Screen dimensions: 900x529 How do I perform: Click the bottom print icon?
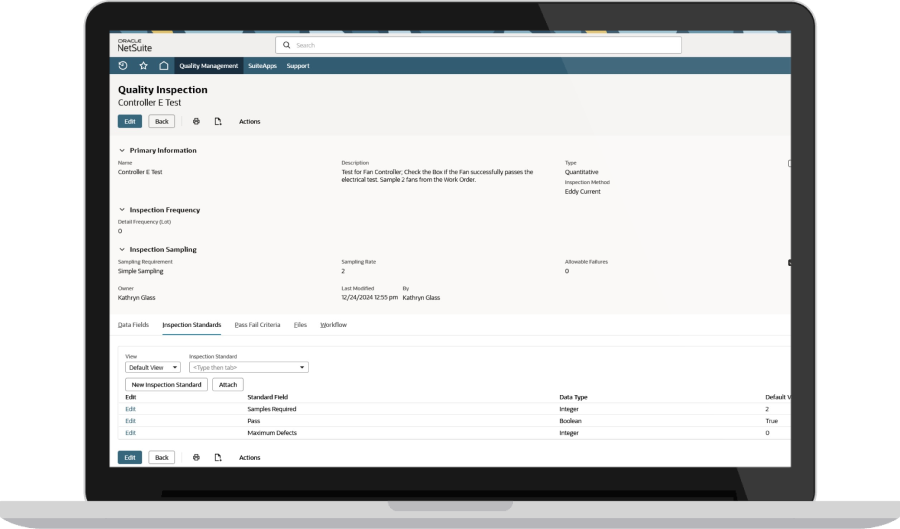pos(196,457)
